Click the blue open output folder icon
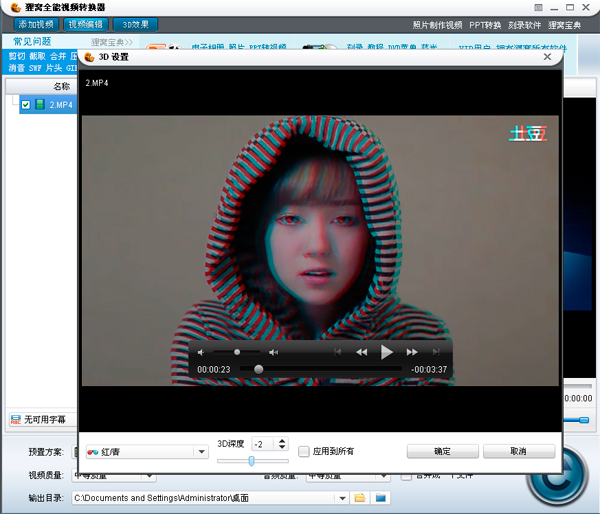This screenshot has height=514, width=600. click(x=380, y=498)
